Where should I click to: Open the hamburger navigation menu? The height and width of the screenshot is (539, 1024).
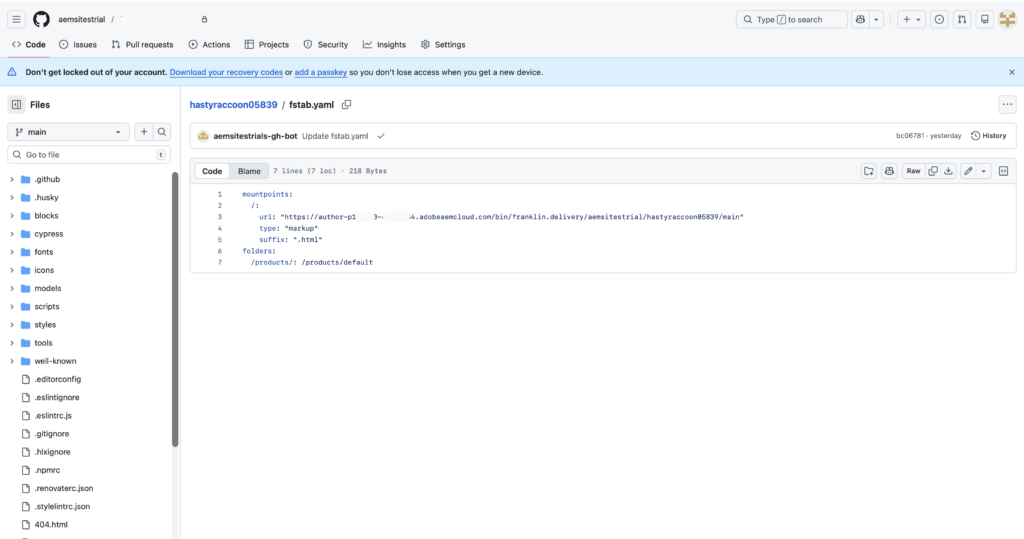tap(16, 20)
